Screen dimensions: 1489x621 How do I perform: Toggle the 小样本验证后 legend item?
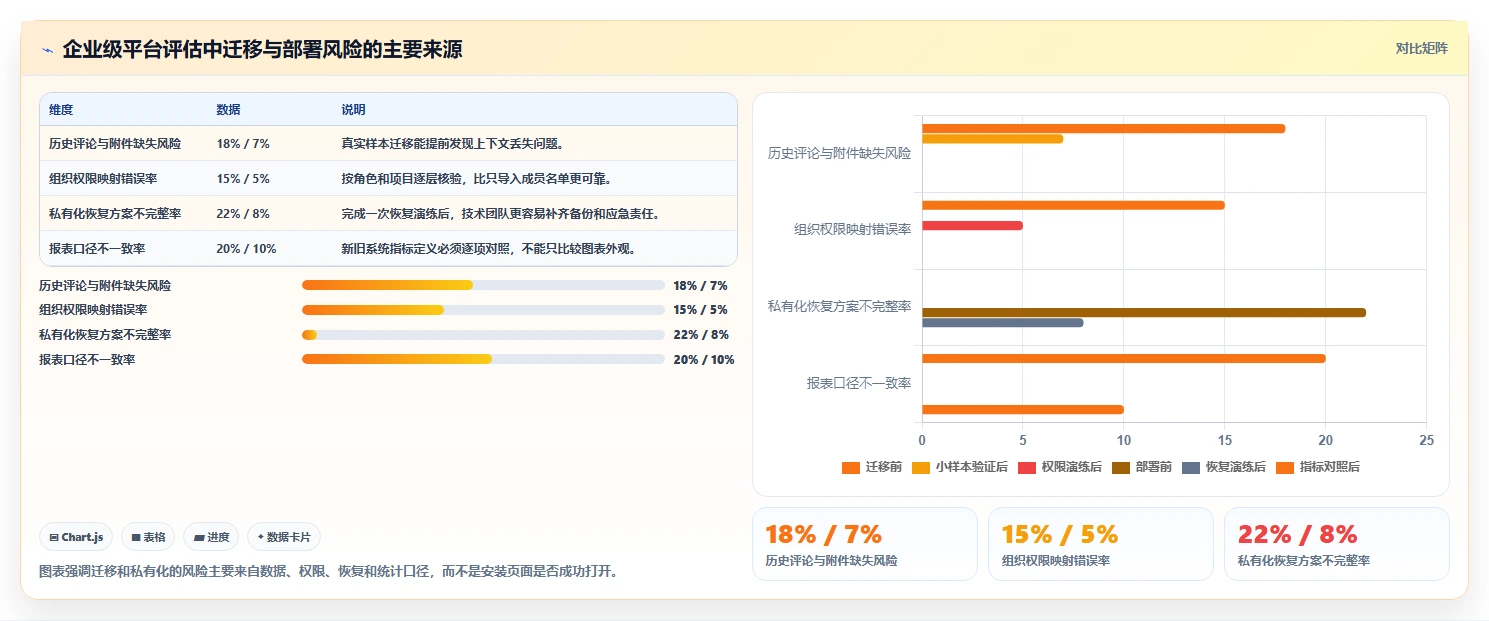[x=958, y=467]
